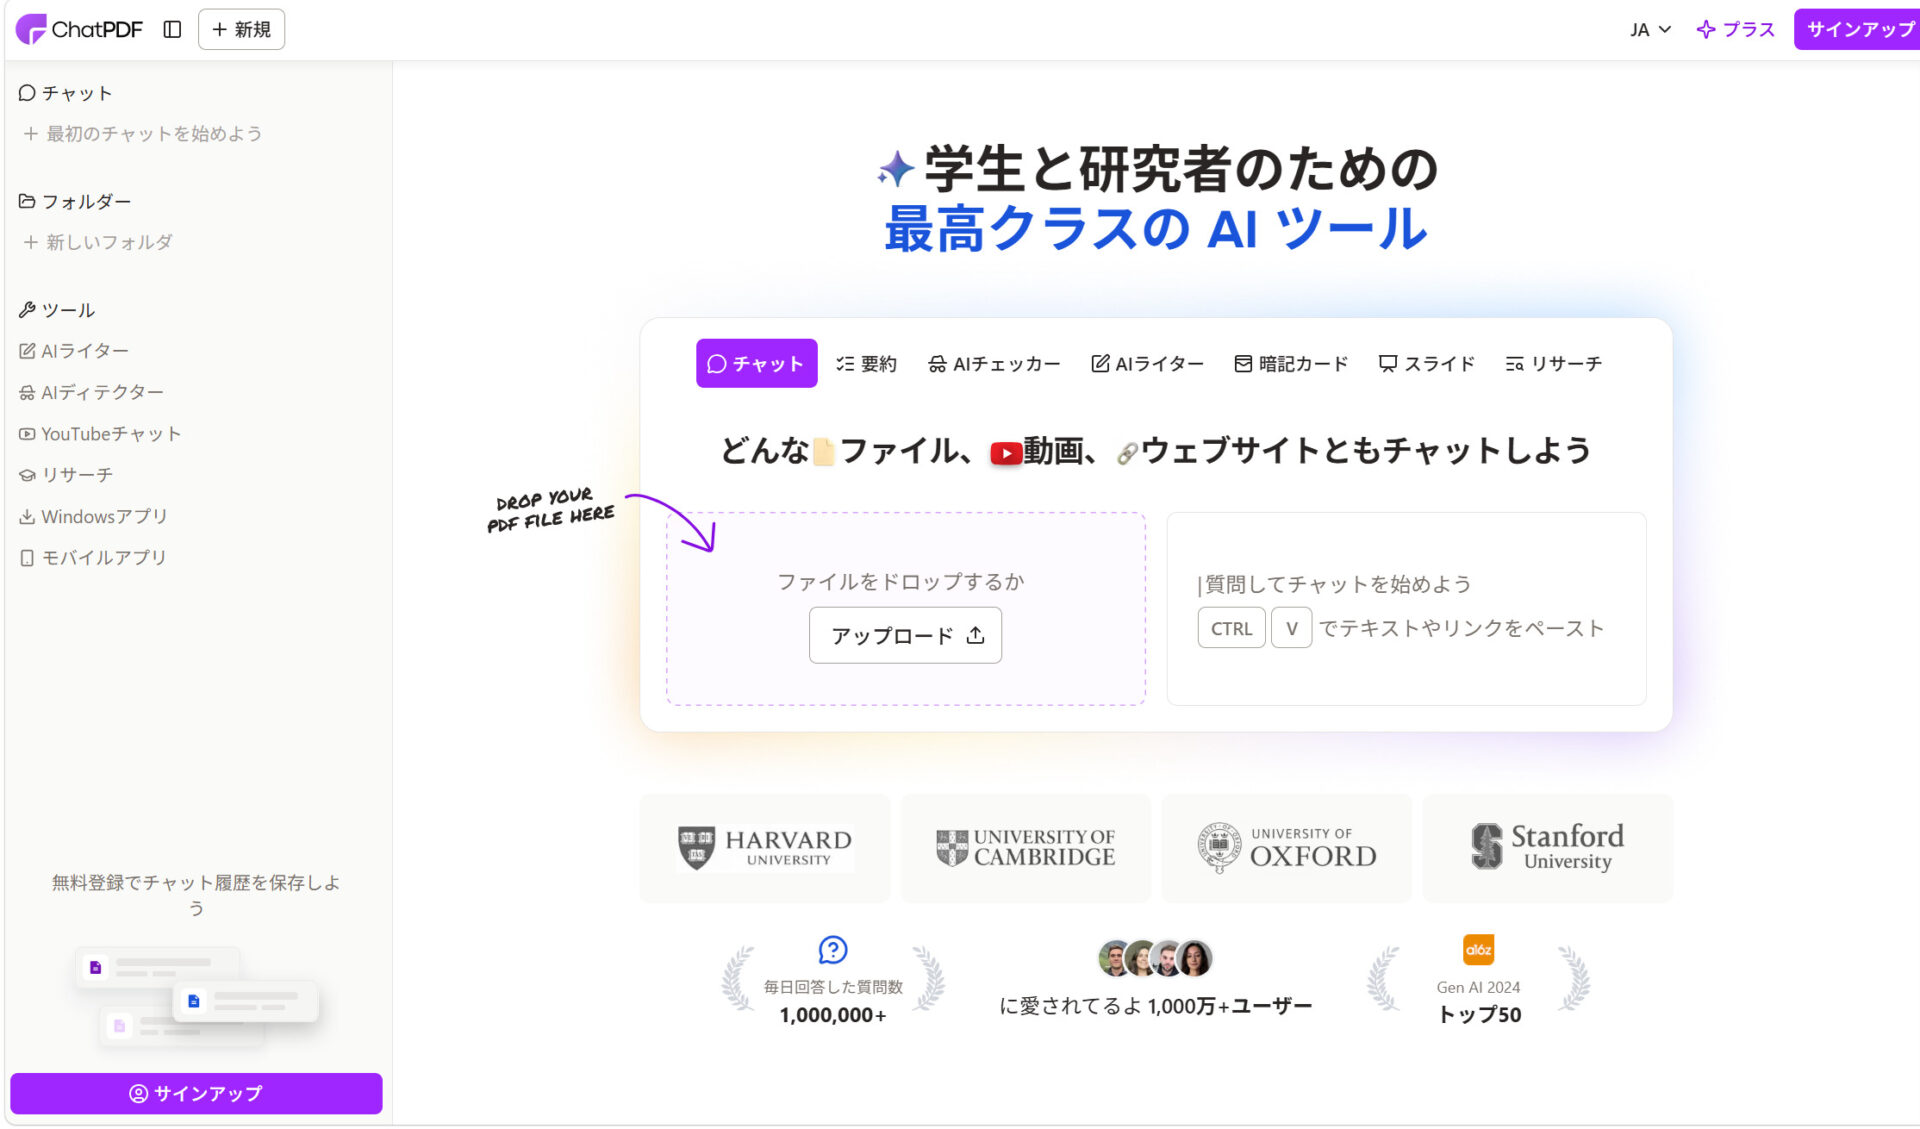Click the ChatPDF logo

click(x=79, y=29)
